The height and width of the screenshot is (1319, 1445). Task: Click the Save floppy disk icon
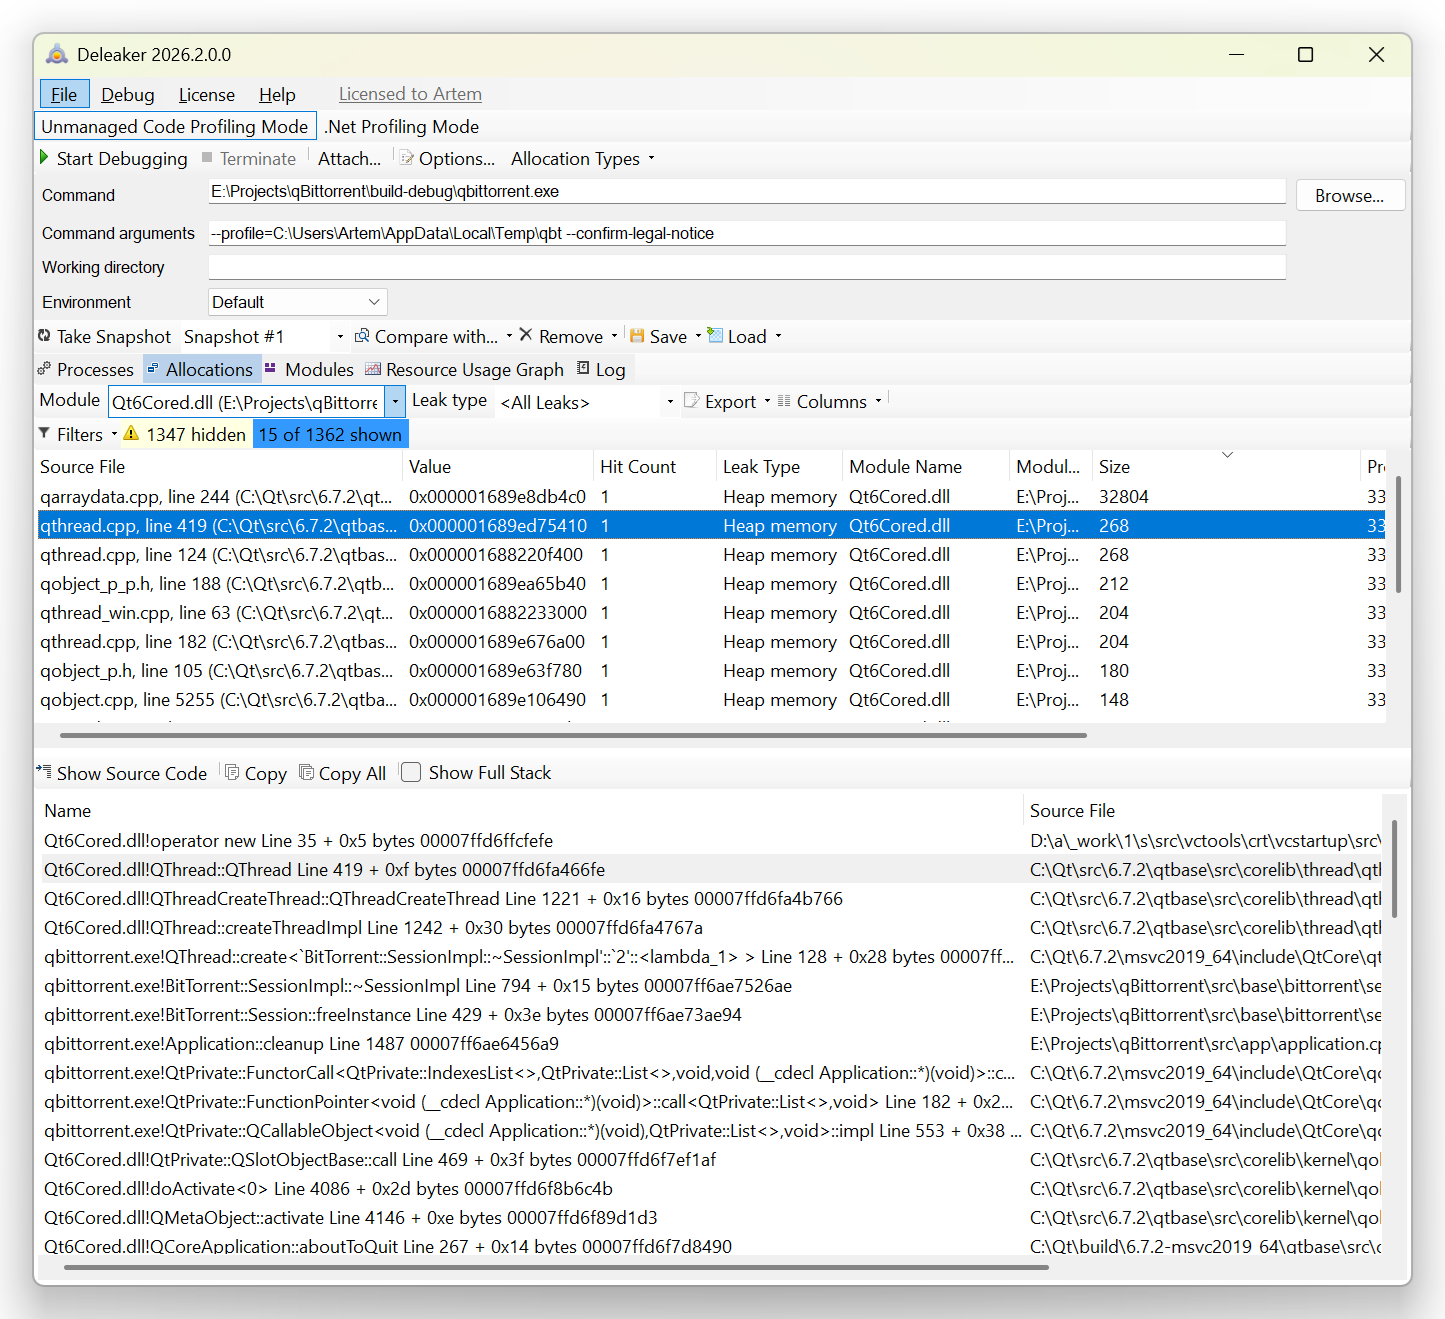point(637,336)
